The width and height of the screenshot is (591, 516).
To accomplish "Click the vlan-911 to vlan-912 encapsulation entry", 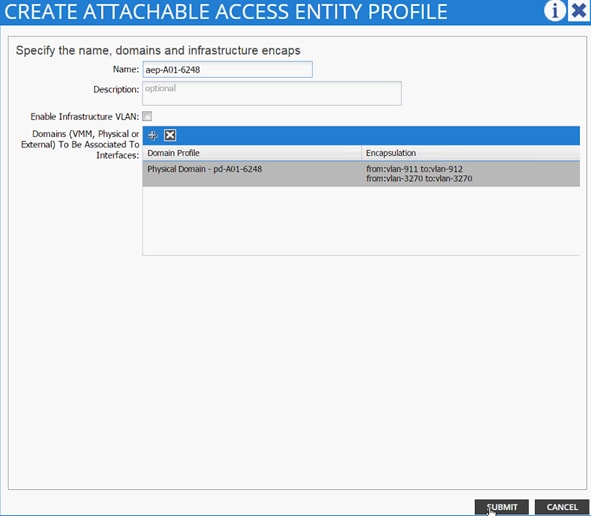I will pyautogui.click(x=414, y=169).
